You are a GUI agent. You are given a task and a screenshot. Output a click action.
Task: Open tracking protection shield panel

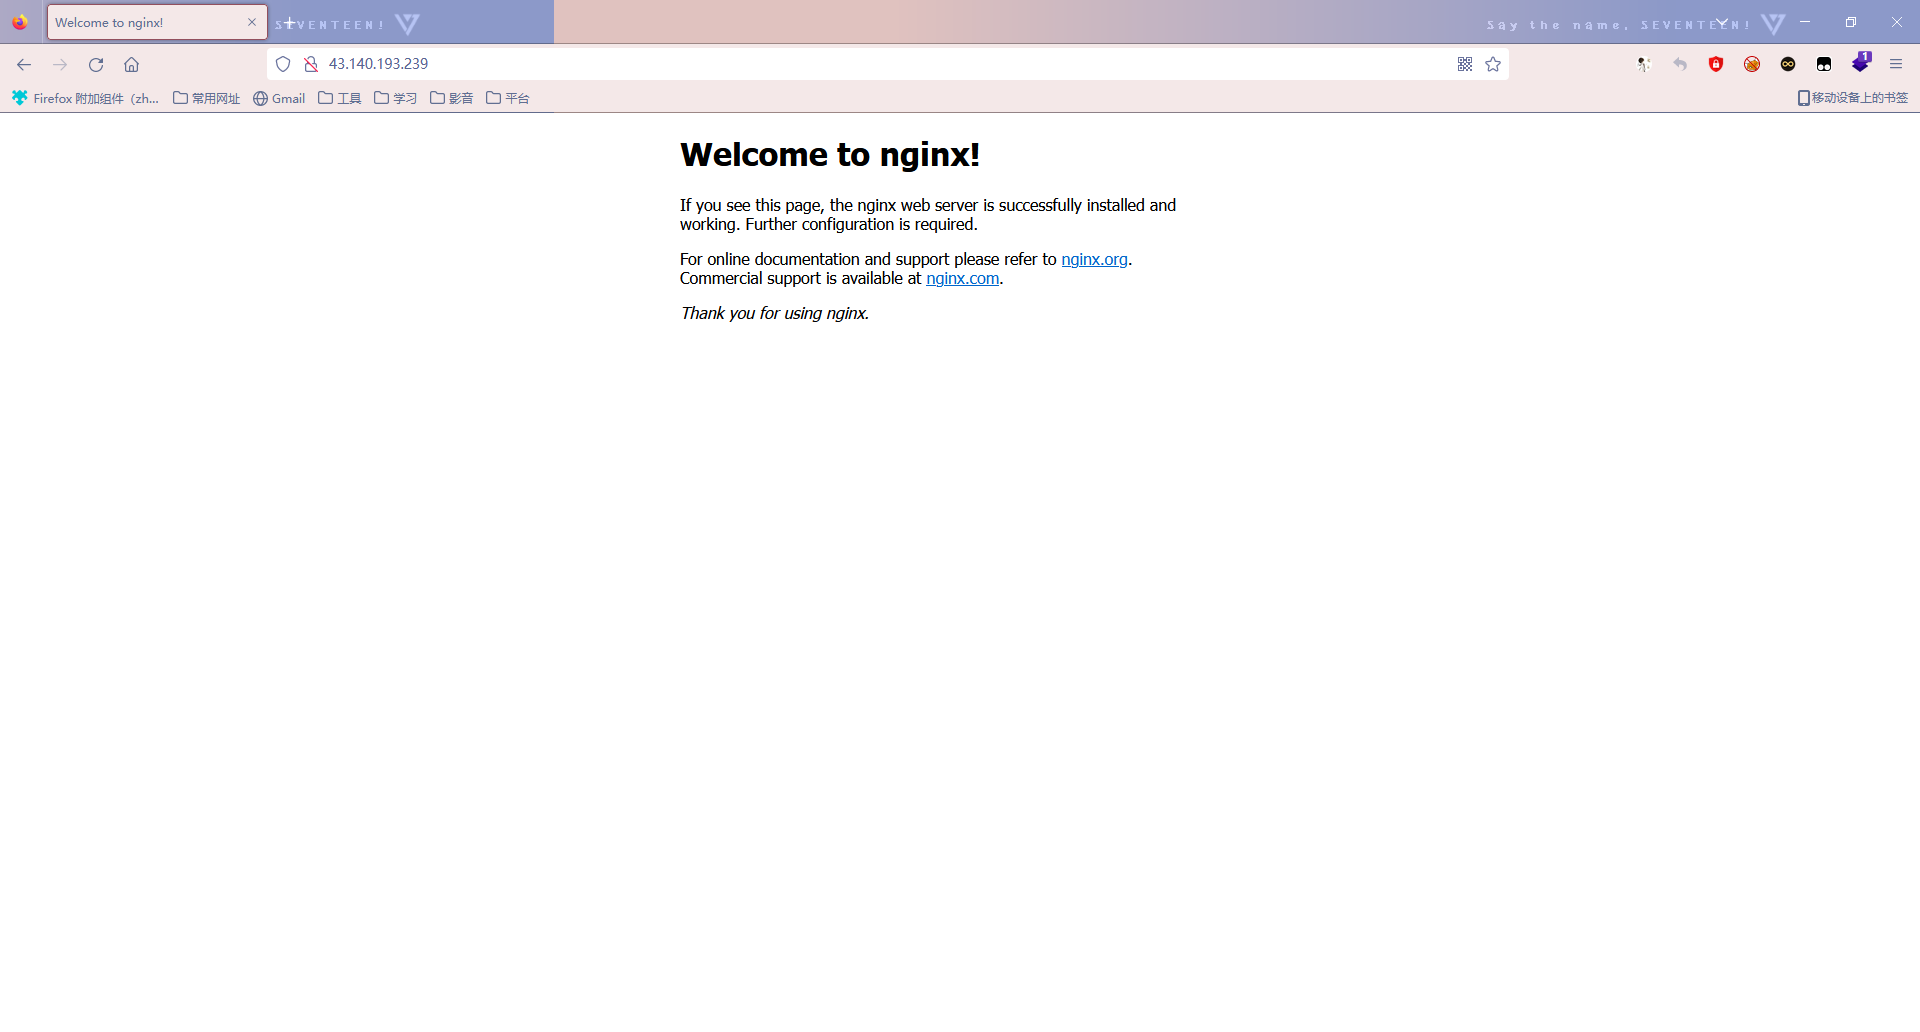click(283, 64)
